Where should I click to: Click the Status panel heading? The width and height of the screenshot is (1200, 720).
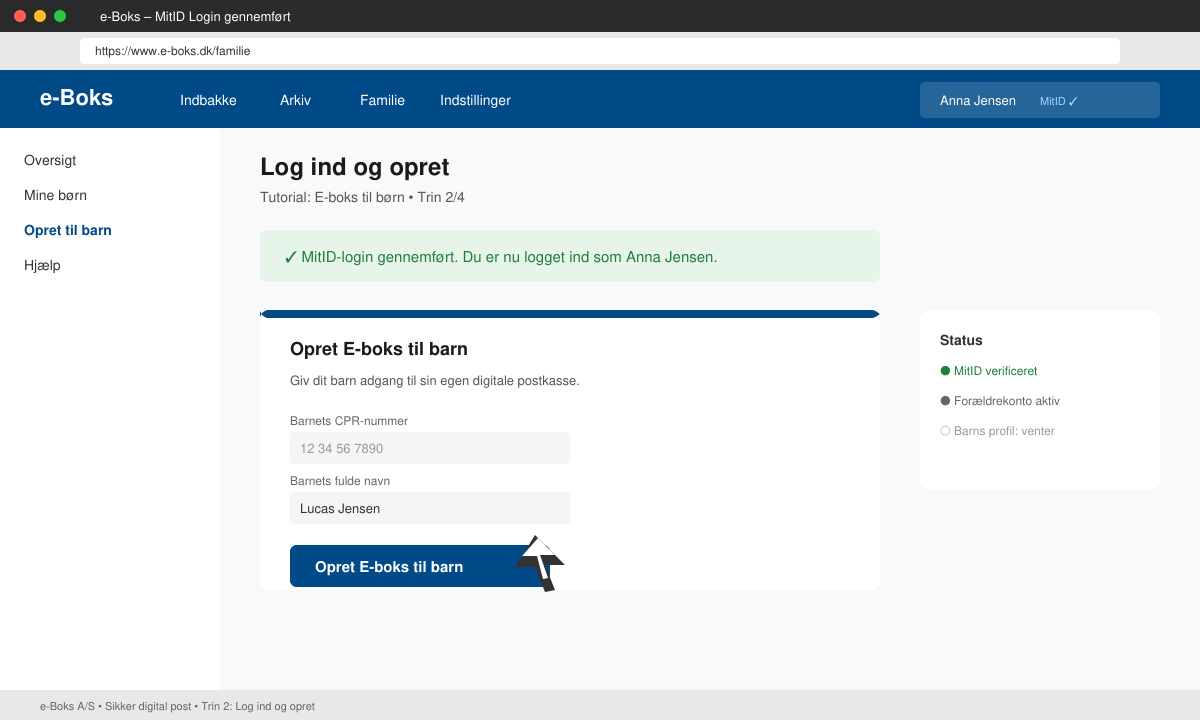click(961, 340)
